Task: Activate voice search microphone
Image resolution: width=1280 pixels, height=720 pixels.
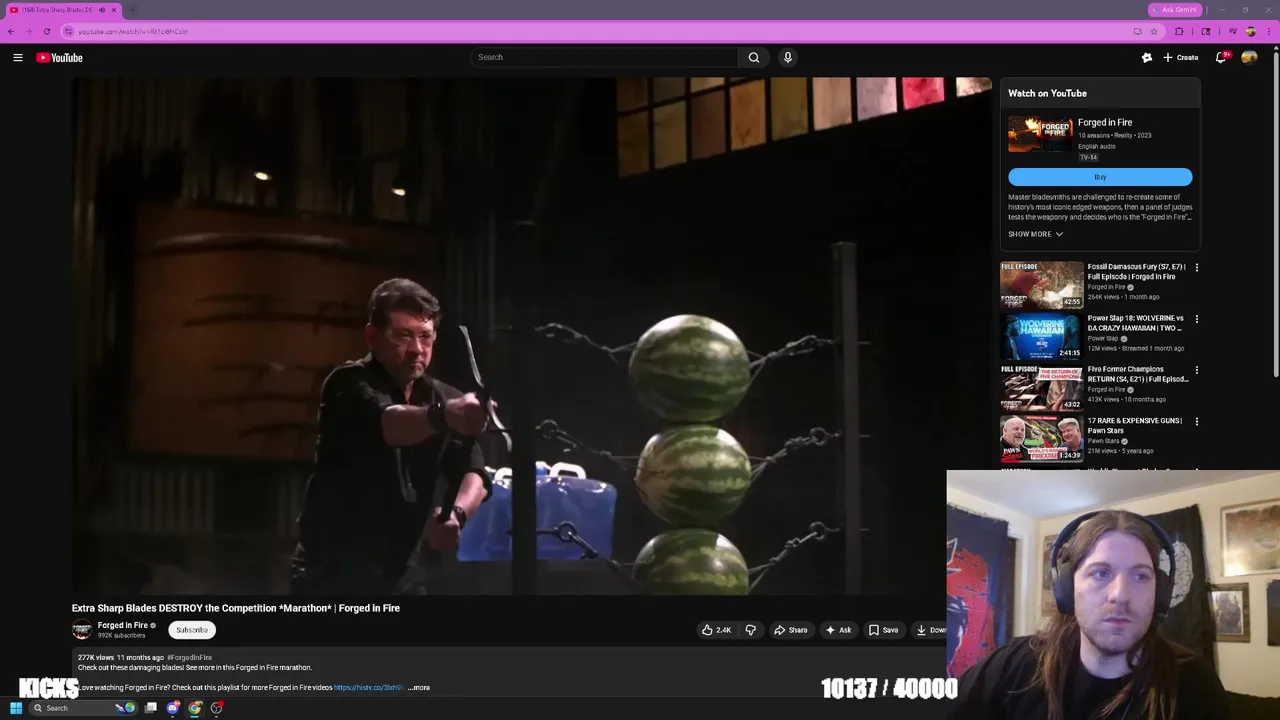Action: click(788, 57)
